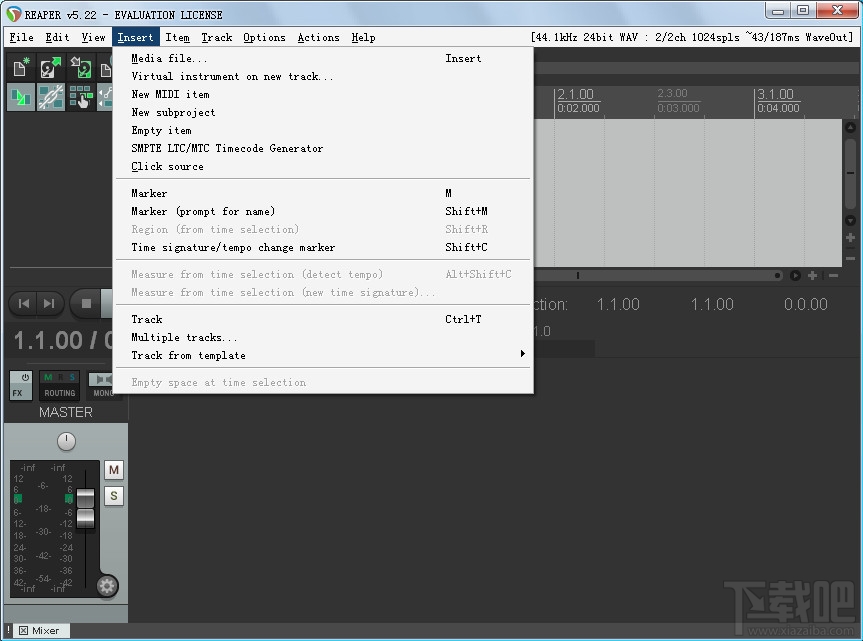The width and height of the screenshot is (863, 641).
Task: Click docker exclamation menu icon
Action: [x=8, y=630]
